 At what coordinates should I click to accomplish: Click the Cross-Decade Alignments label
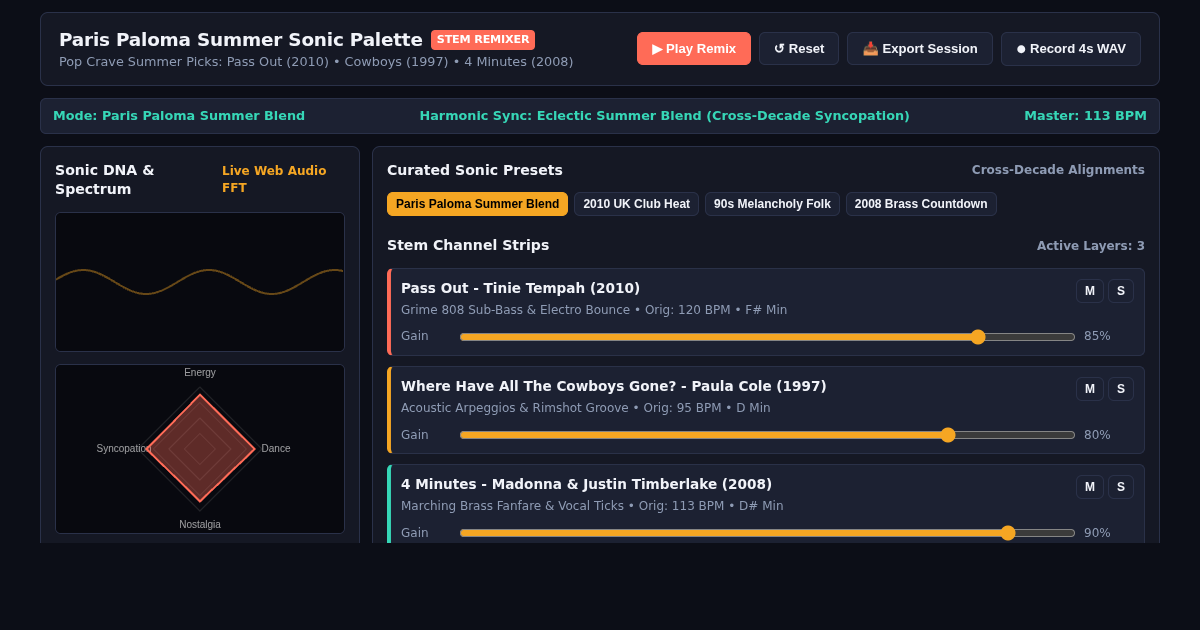[x=1058, y=170]
